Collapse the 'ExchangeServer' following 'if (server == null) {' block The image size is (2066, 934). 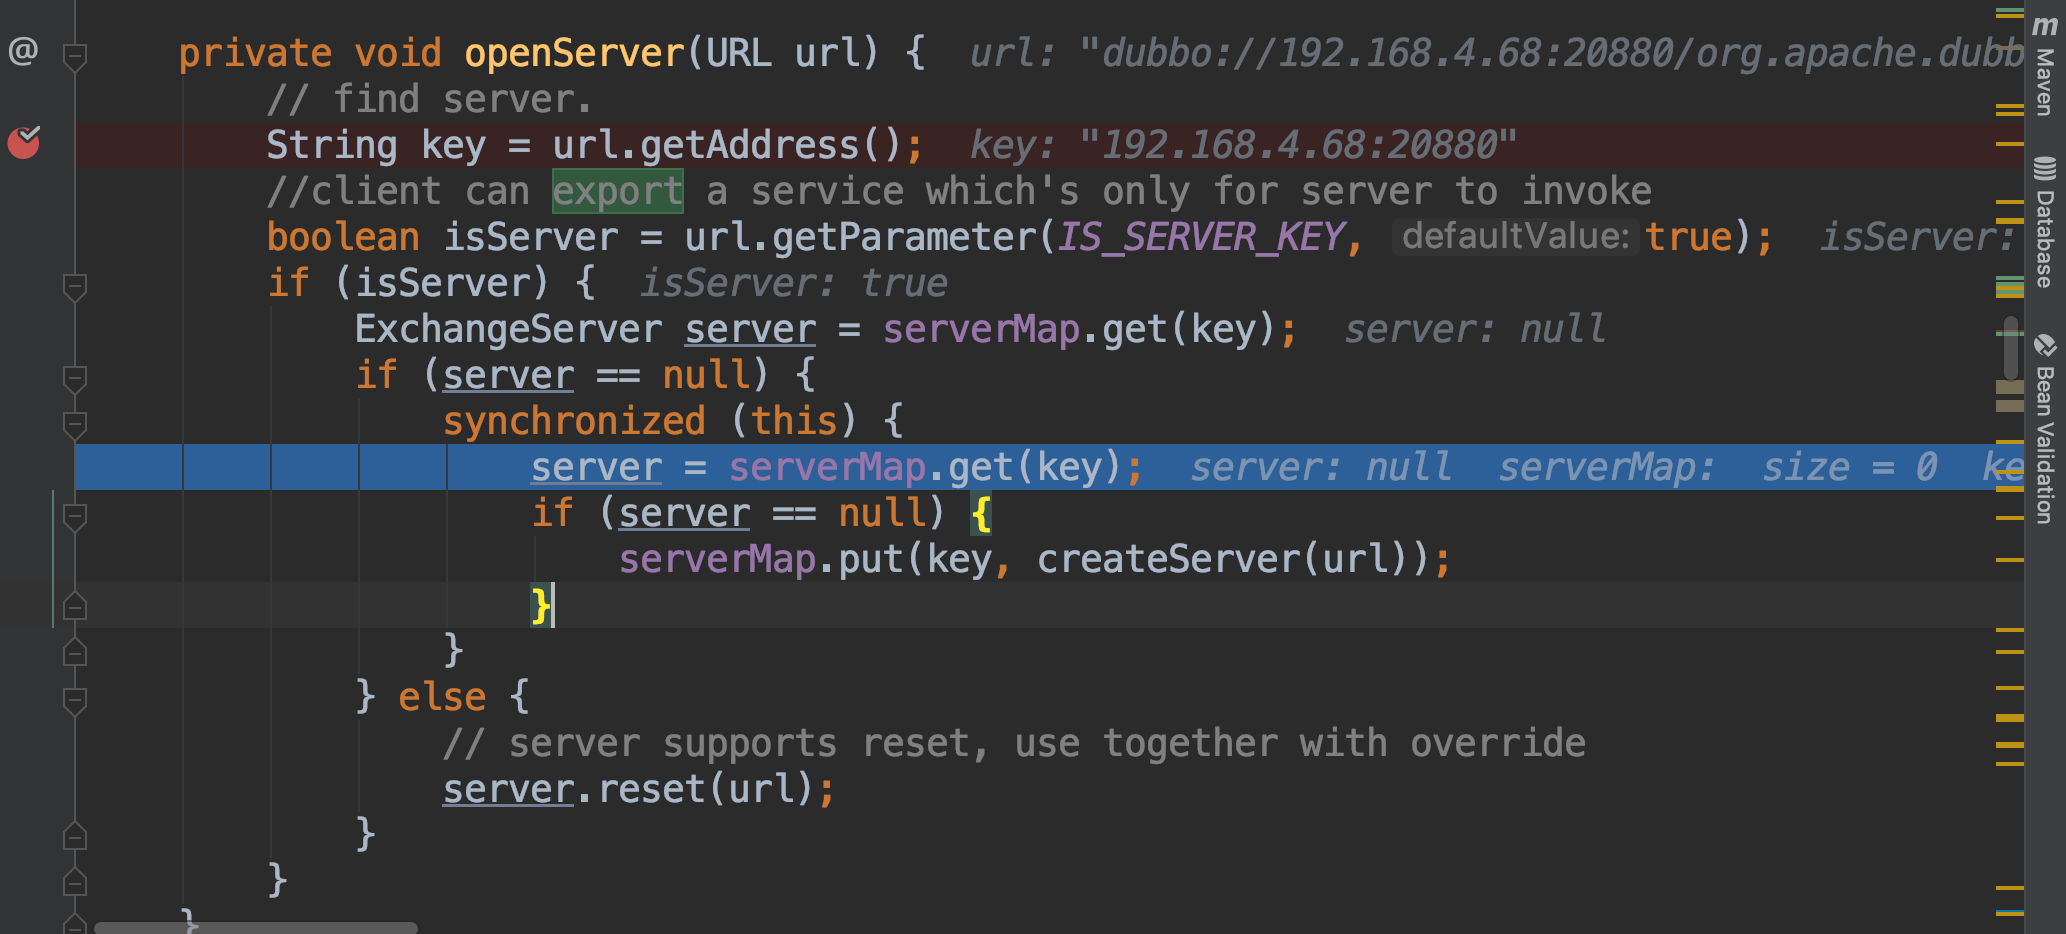coord(75,378)
